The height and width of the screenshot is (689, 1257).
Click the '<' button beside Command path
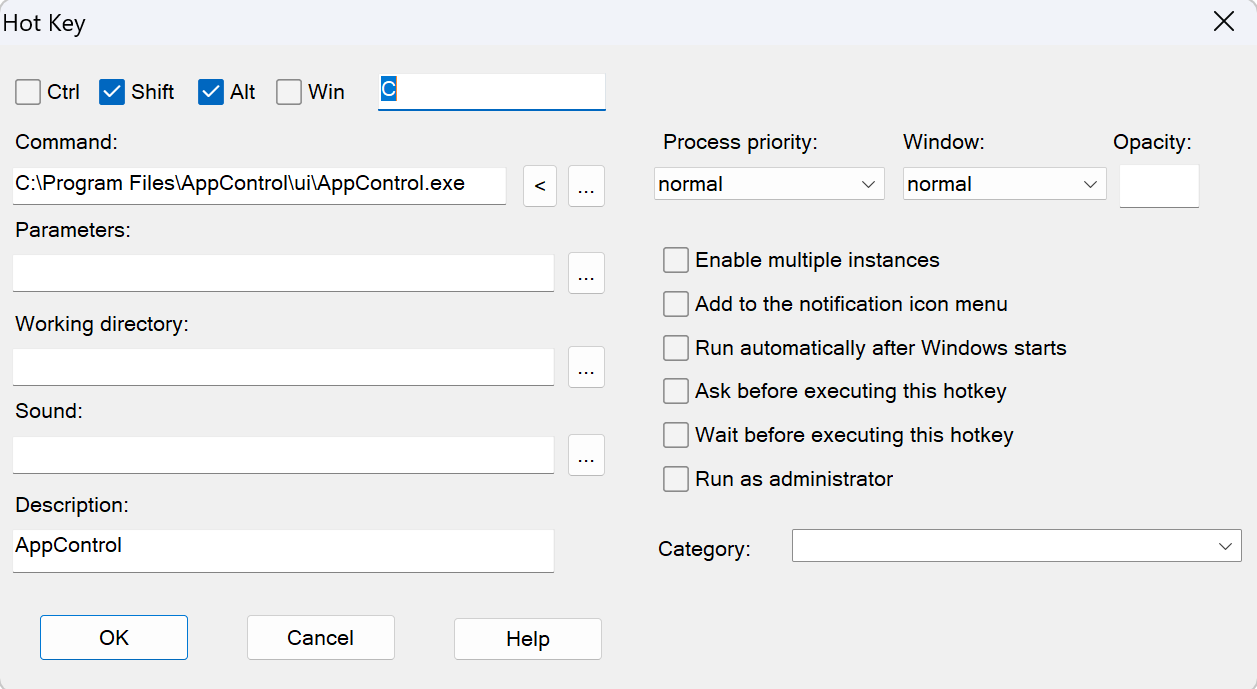click(x=540, y=186)
